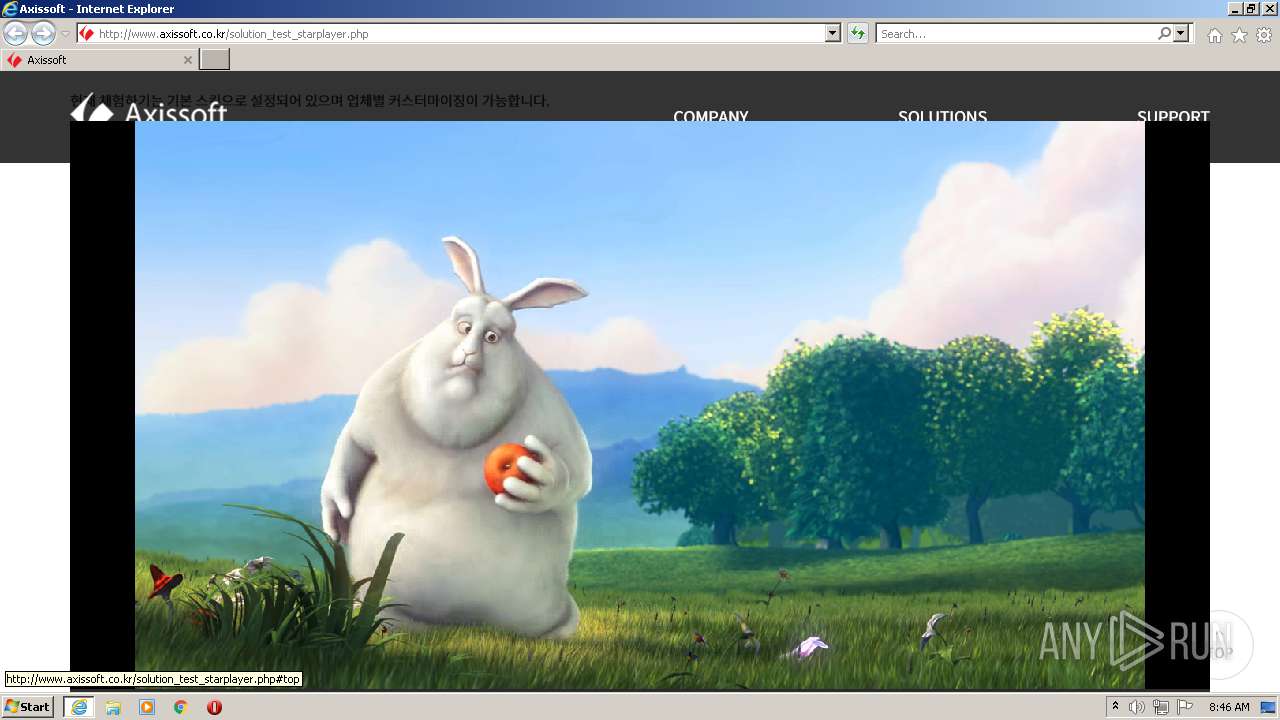Open the search provider dropdown
The height and width of the screenshot is (720, 1280).
tap(1181, 34)
